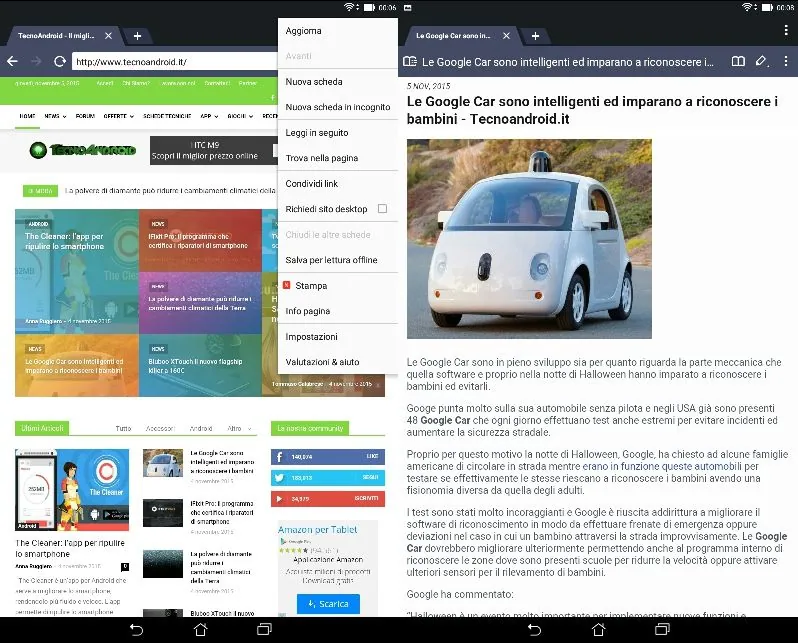
Task: Tap Android back button in left navigation bar
Action: [x=136, y=630]
